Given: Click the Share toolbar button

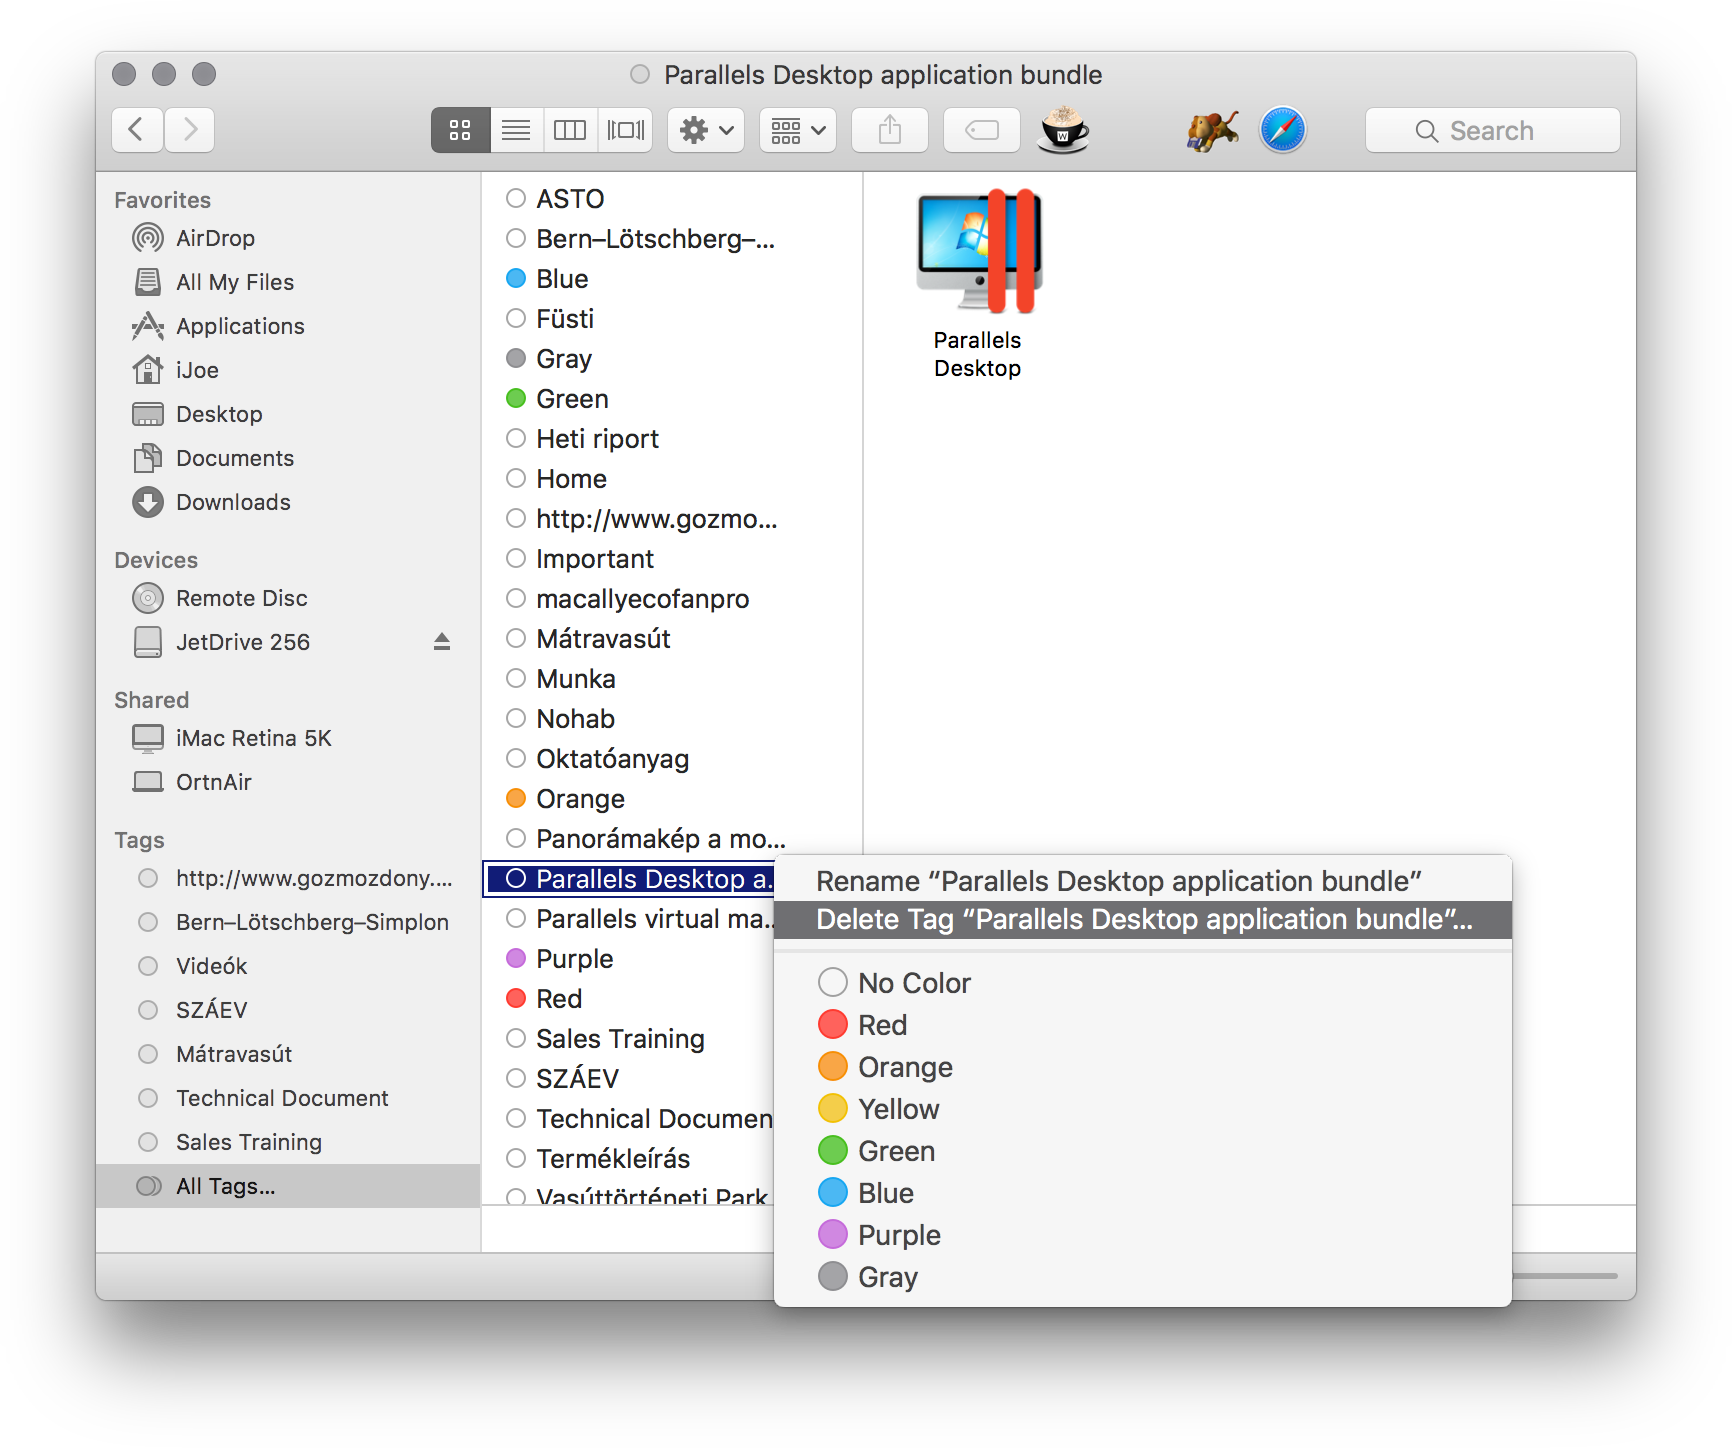Looking at the screenshot, I should point(890,130).
